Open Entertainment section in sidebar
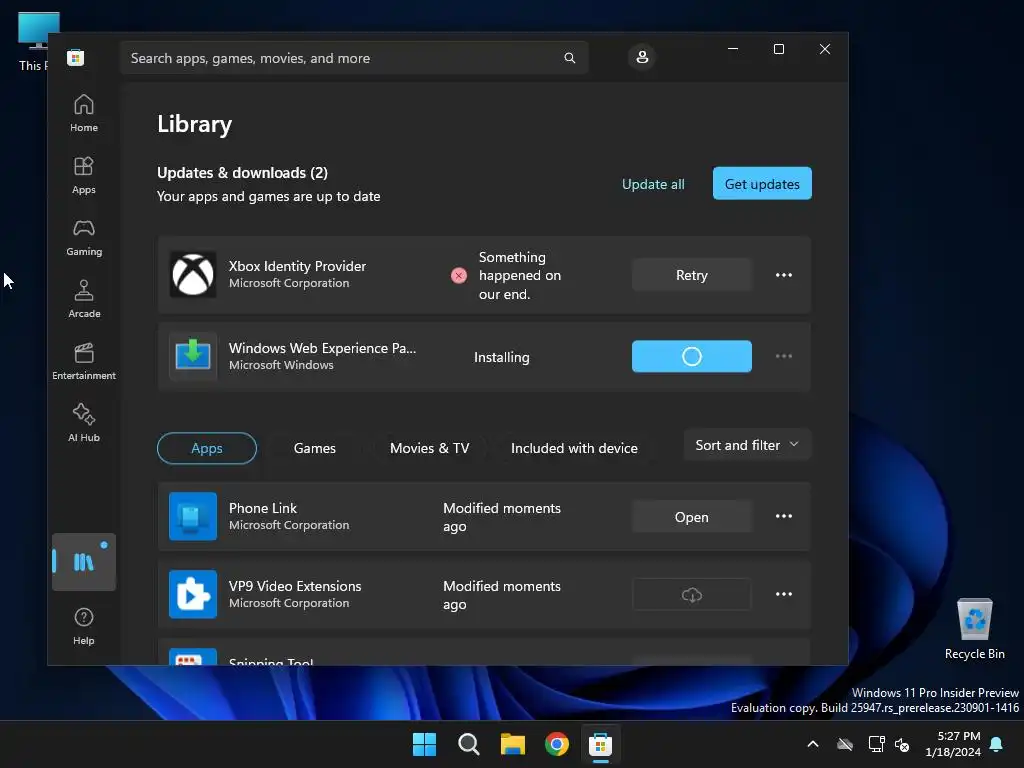1024x768 pixels. pos(84,361)
